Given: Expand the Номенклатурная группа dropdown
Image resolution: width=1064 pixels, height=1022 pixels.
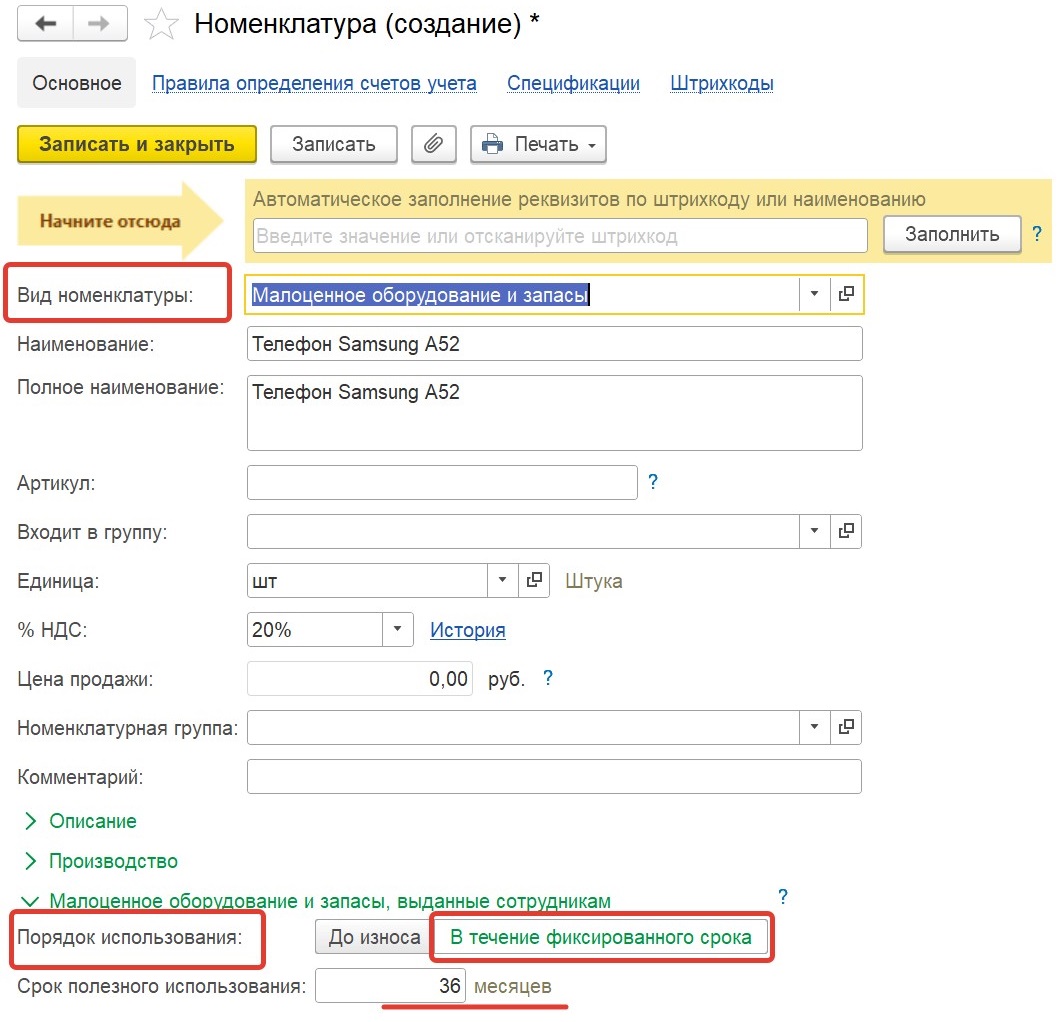Looking at the screenshot, I should coord(814,727).
